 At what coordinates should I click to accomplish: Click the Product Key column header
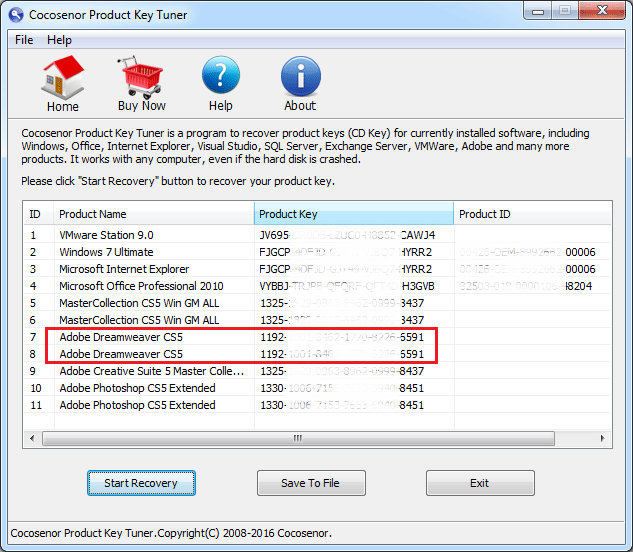[354, 214]
